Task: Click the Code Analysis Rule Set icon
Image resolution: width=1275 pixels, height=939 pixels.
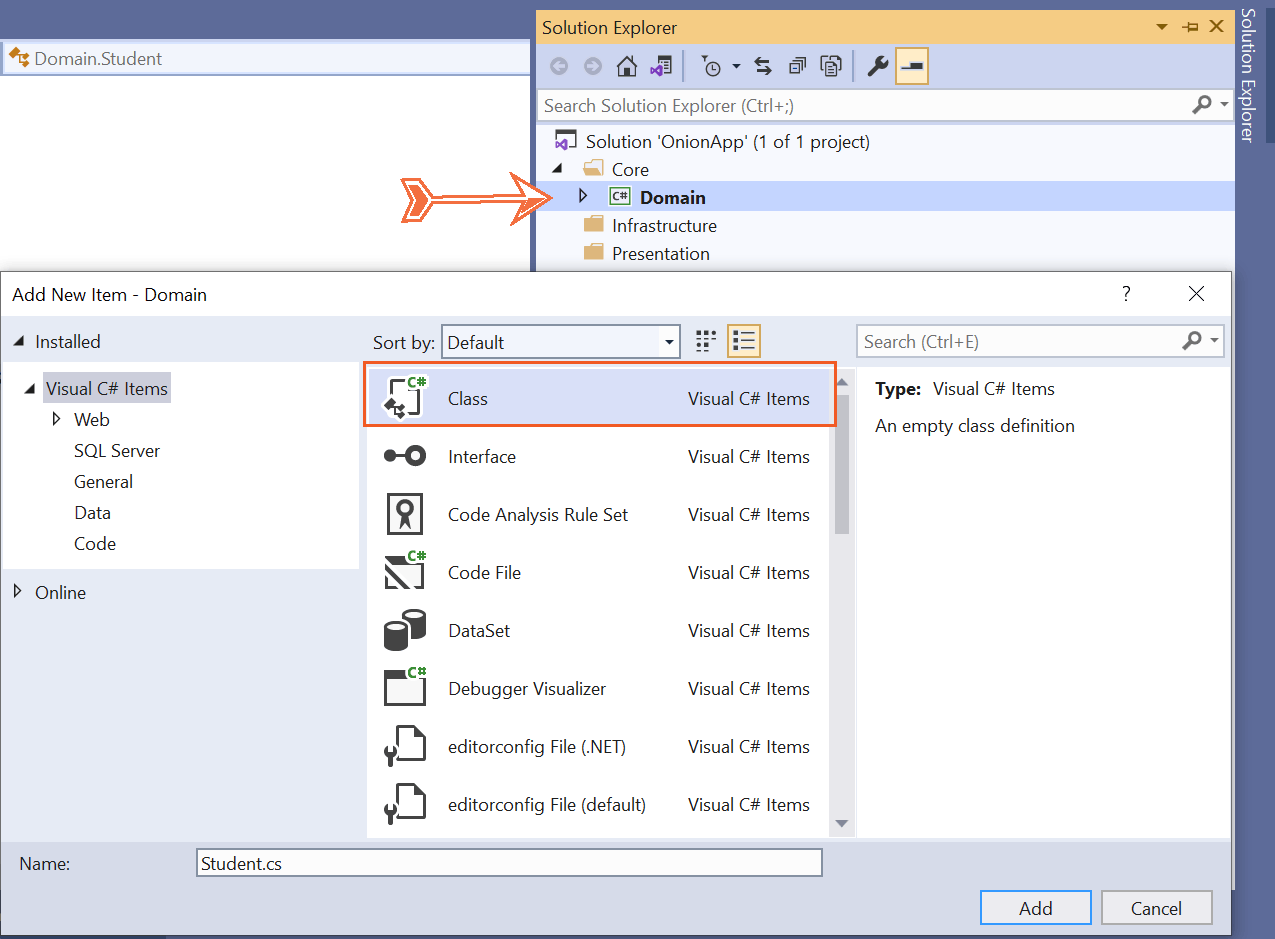Action: pyautogui.click(x=405, y=514)
